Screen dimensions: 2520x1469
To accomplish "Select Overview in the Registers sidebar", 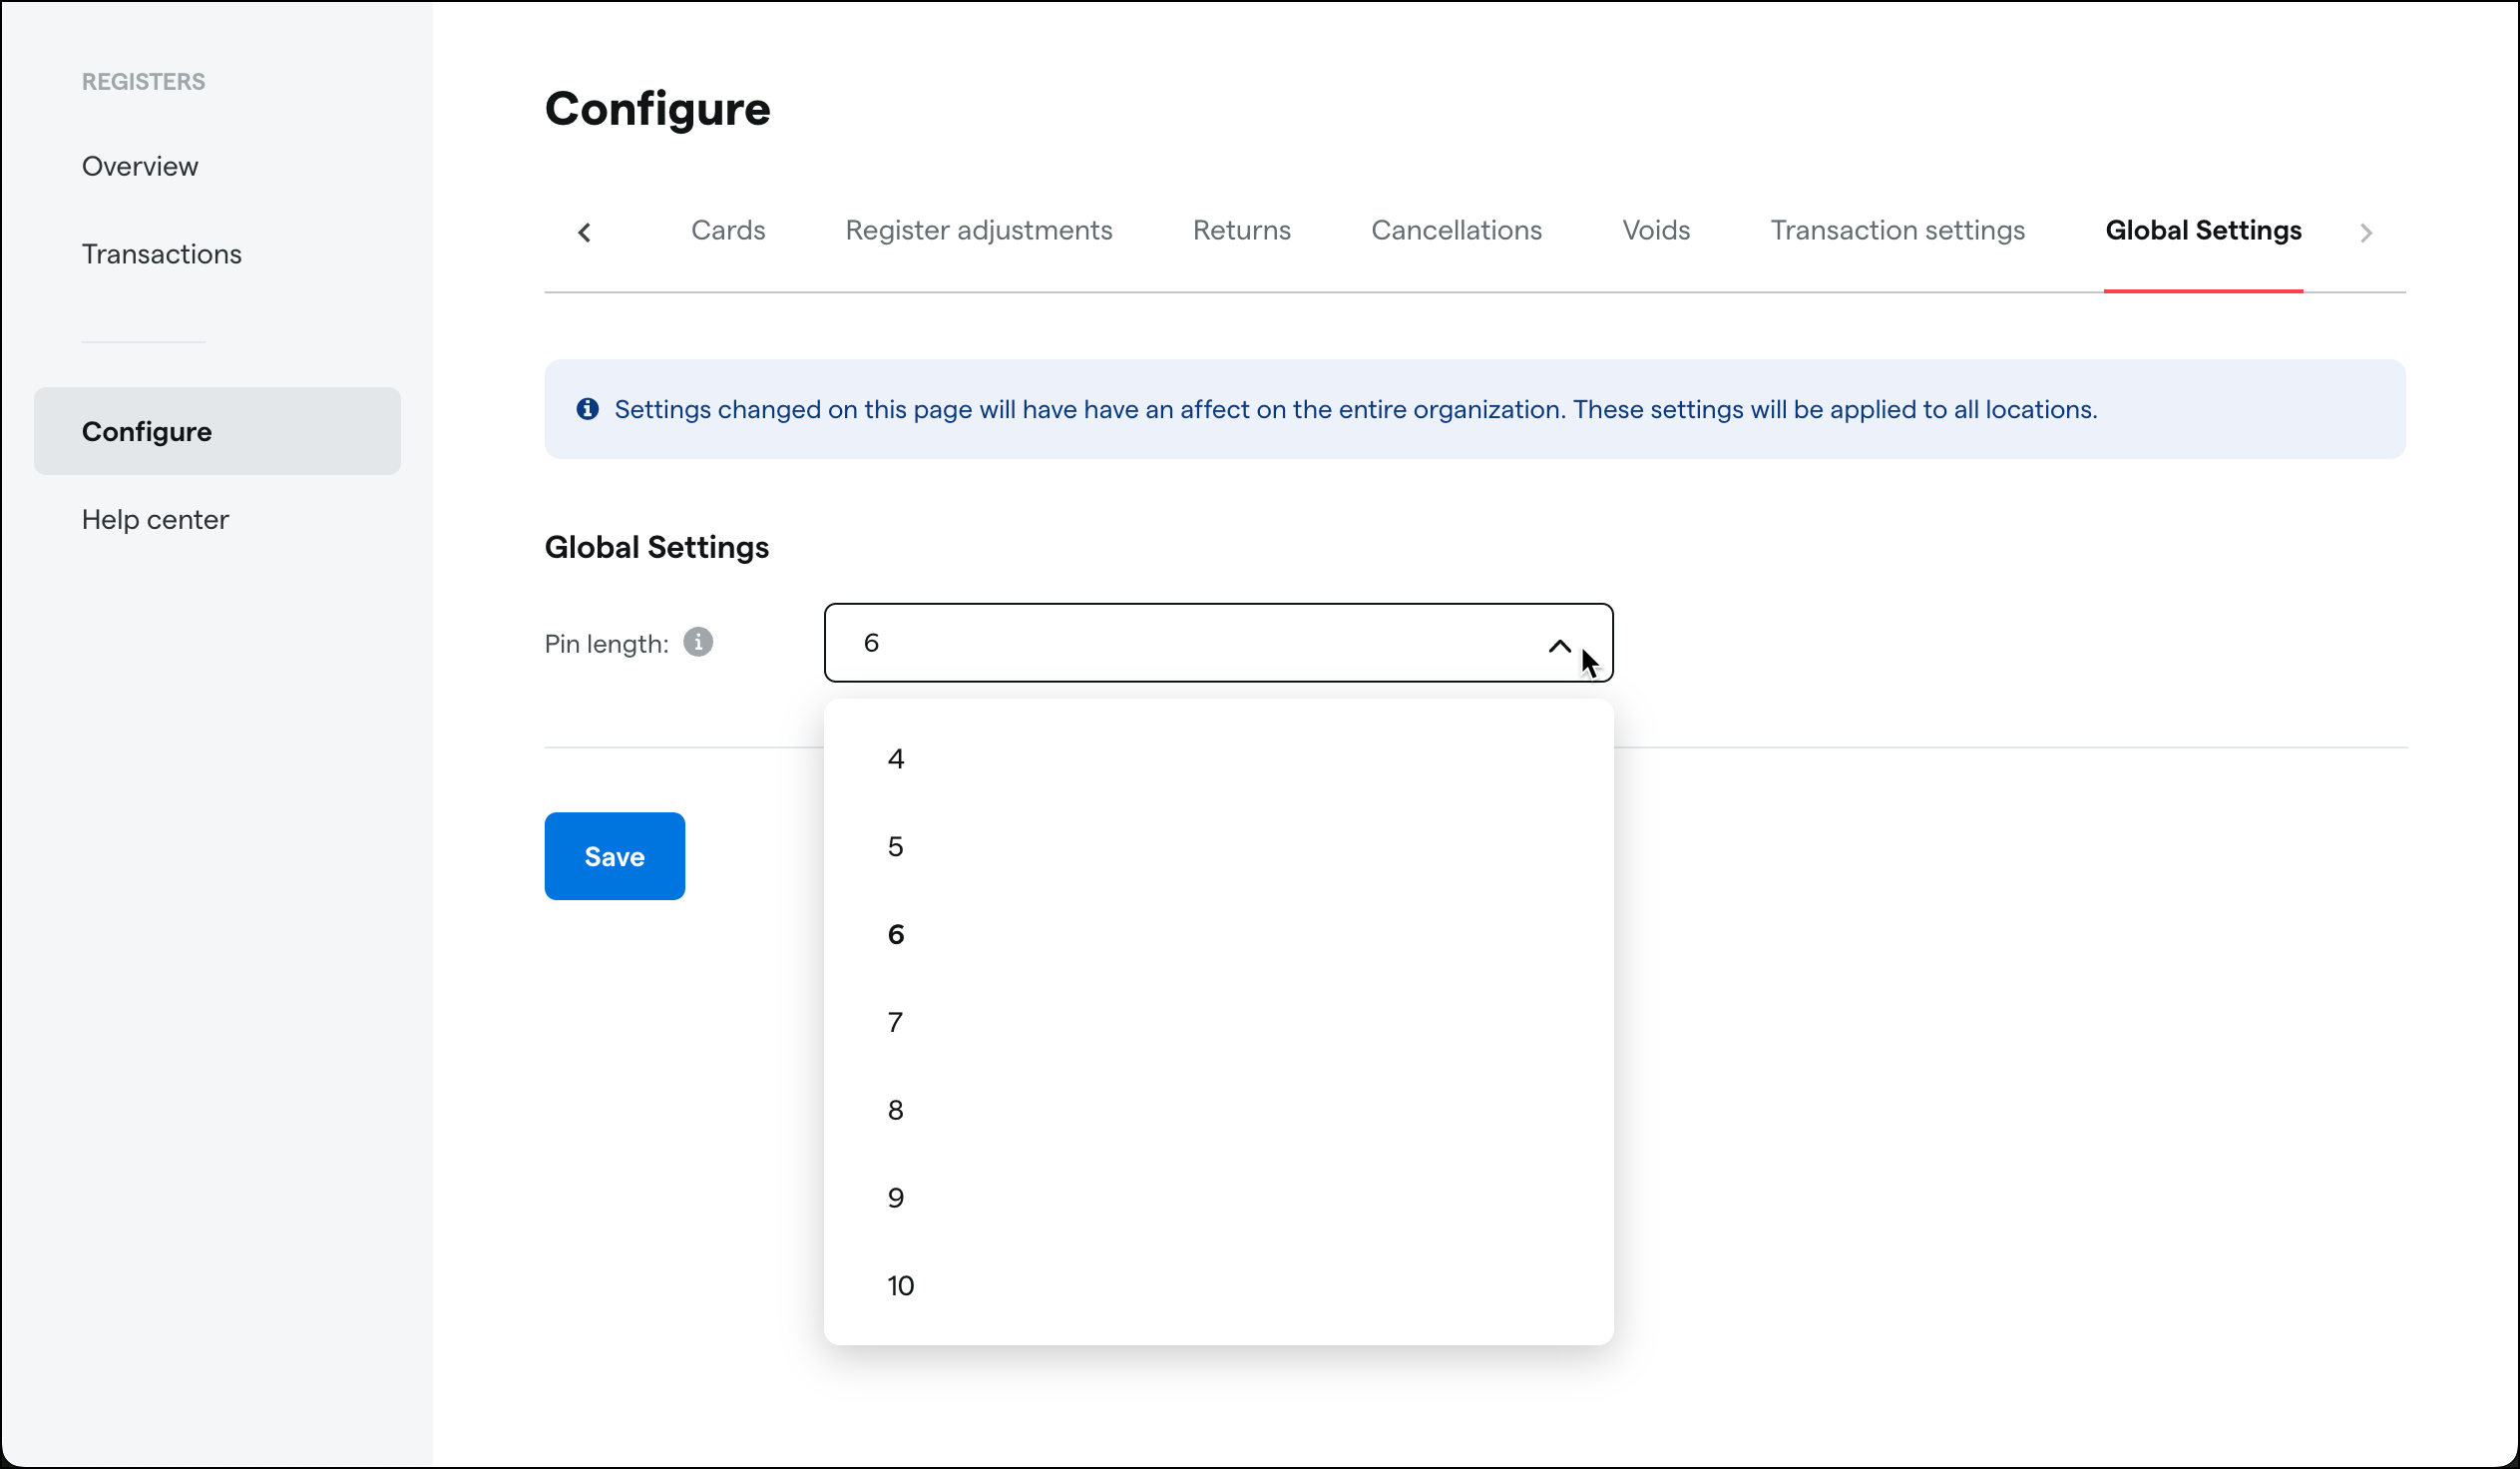I will point(139,166).
